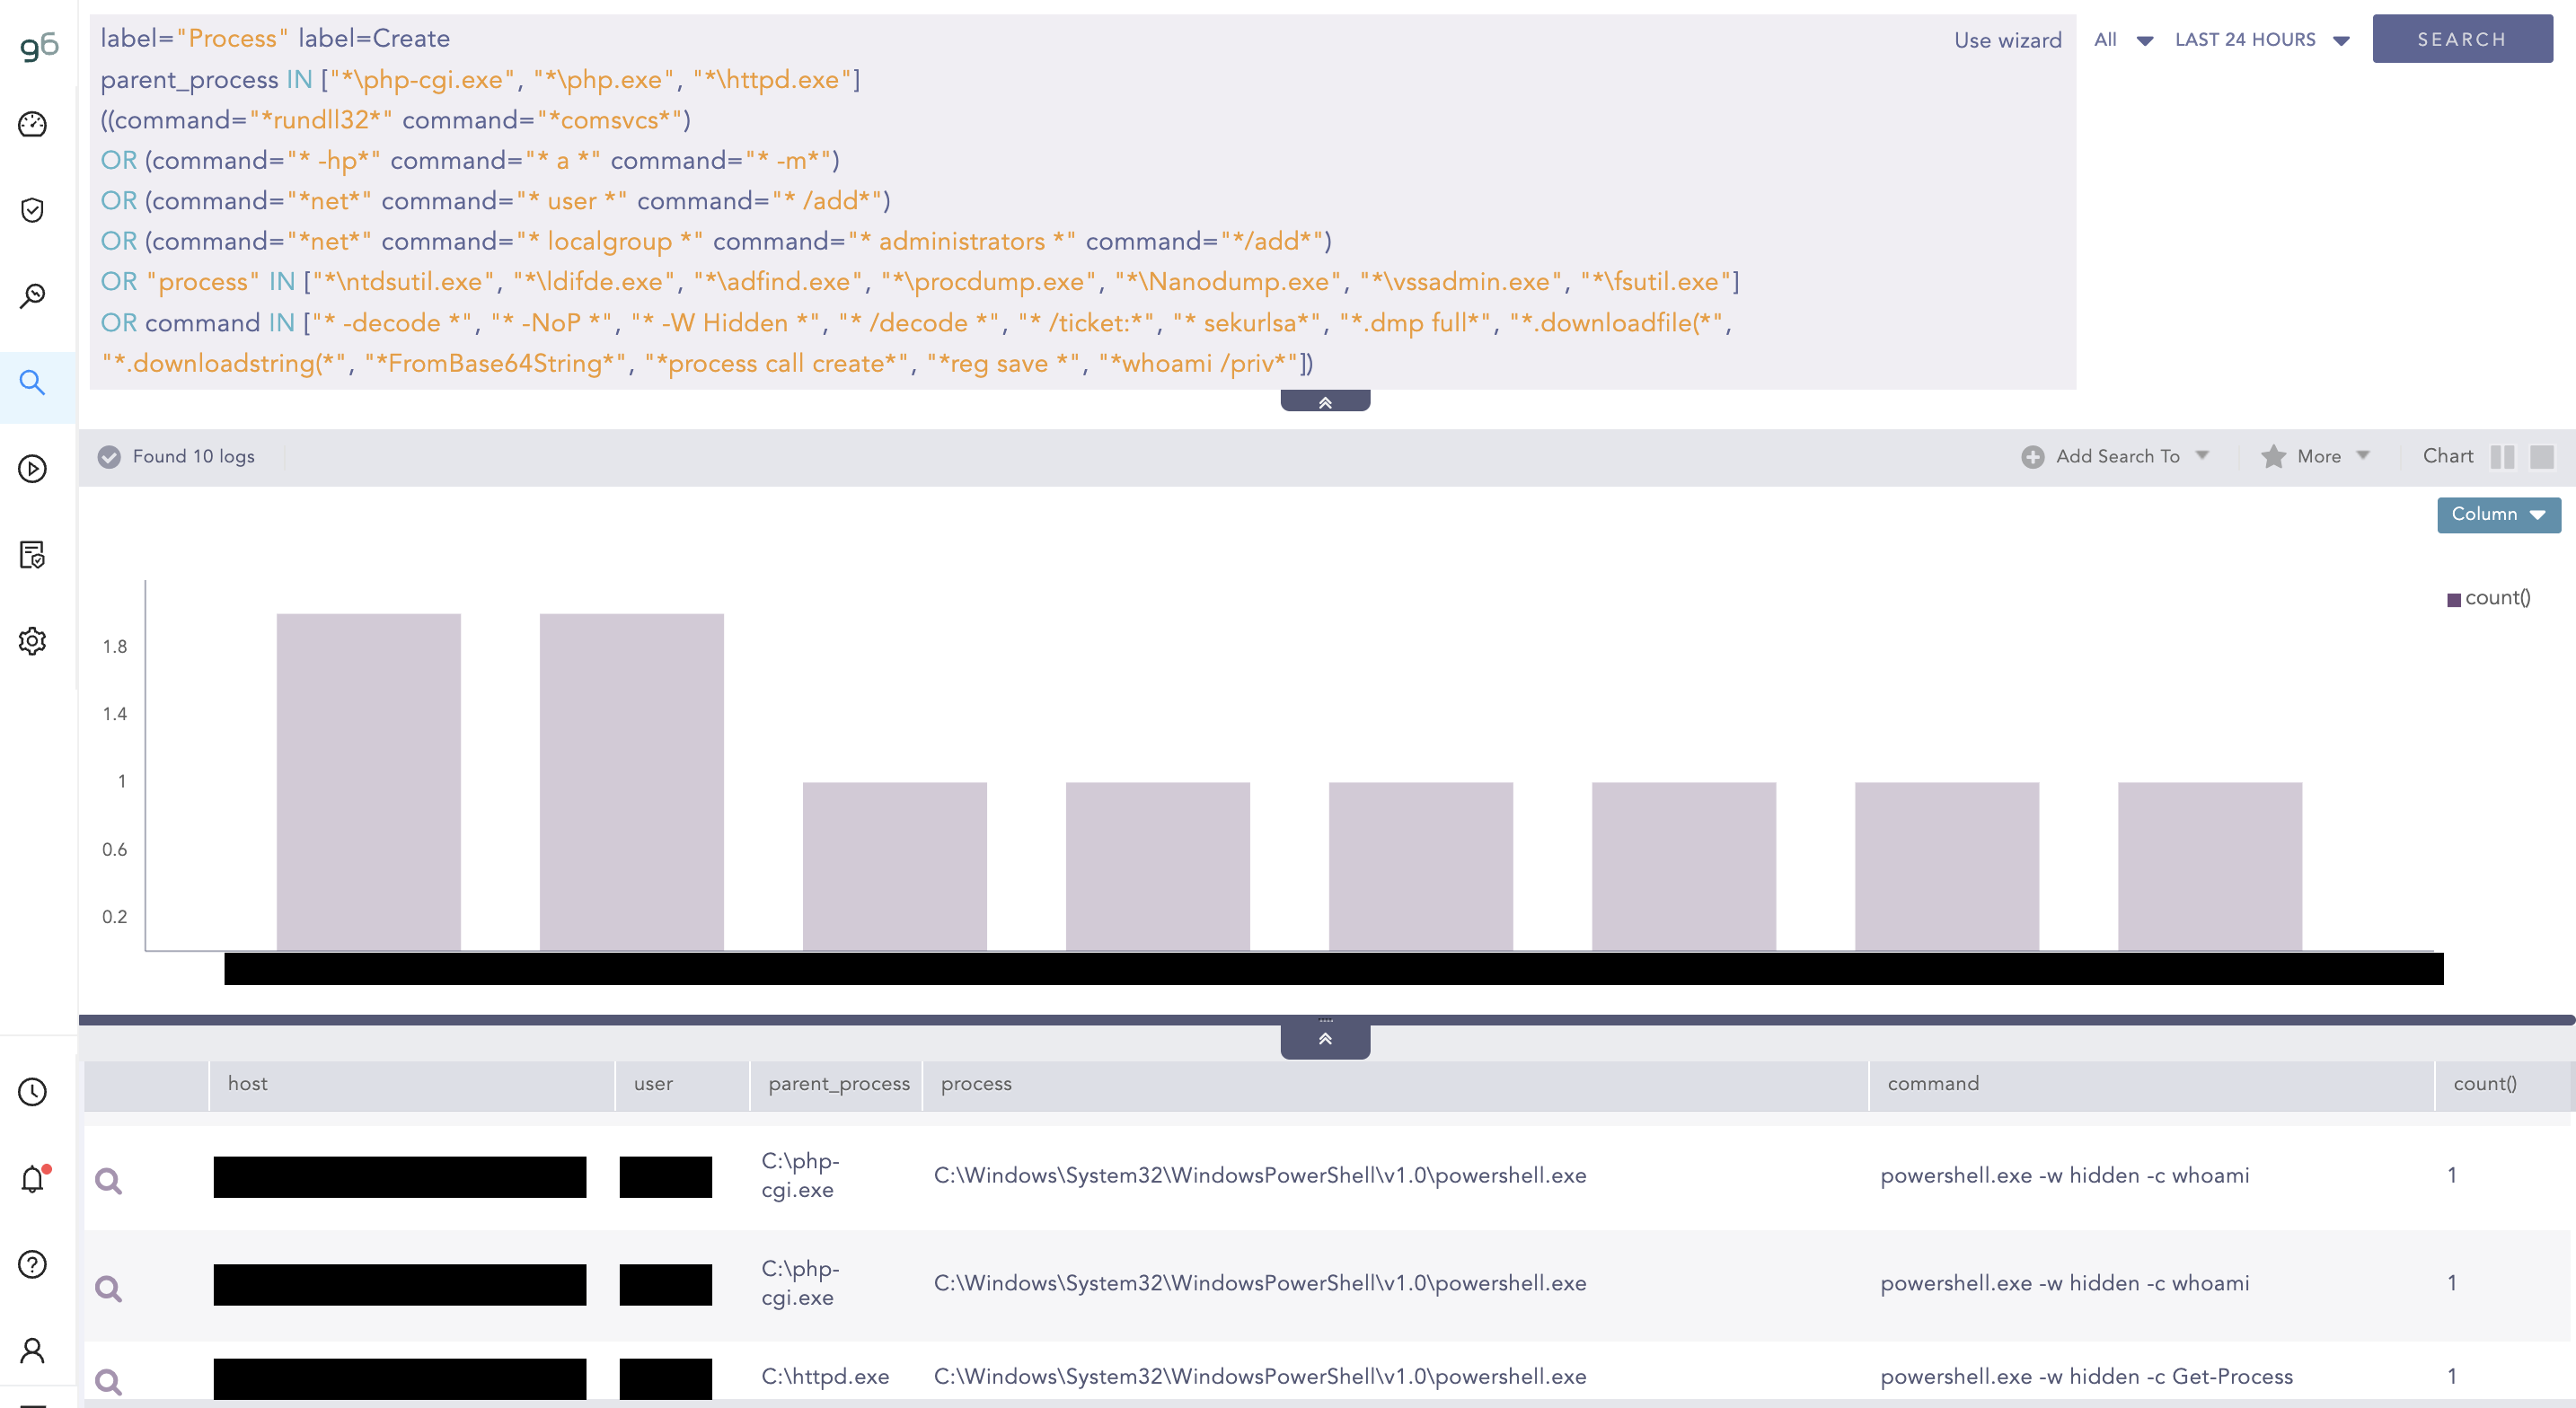The width and height of the screenshot is (2576, 1408).
Task: Click the SEARCH button
Action: (x=2462, y=39)
